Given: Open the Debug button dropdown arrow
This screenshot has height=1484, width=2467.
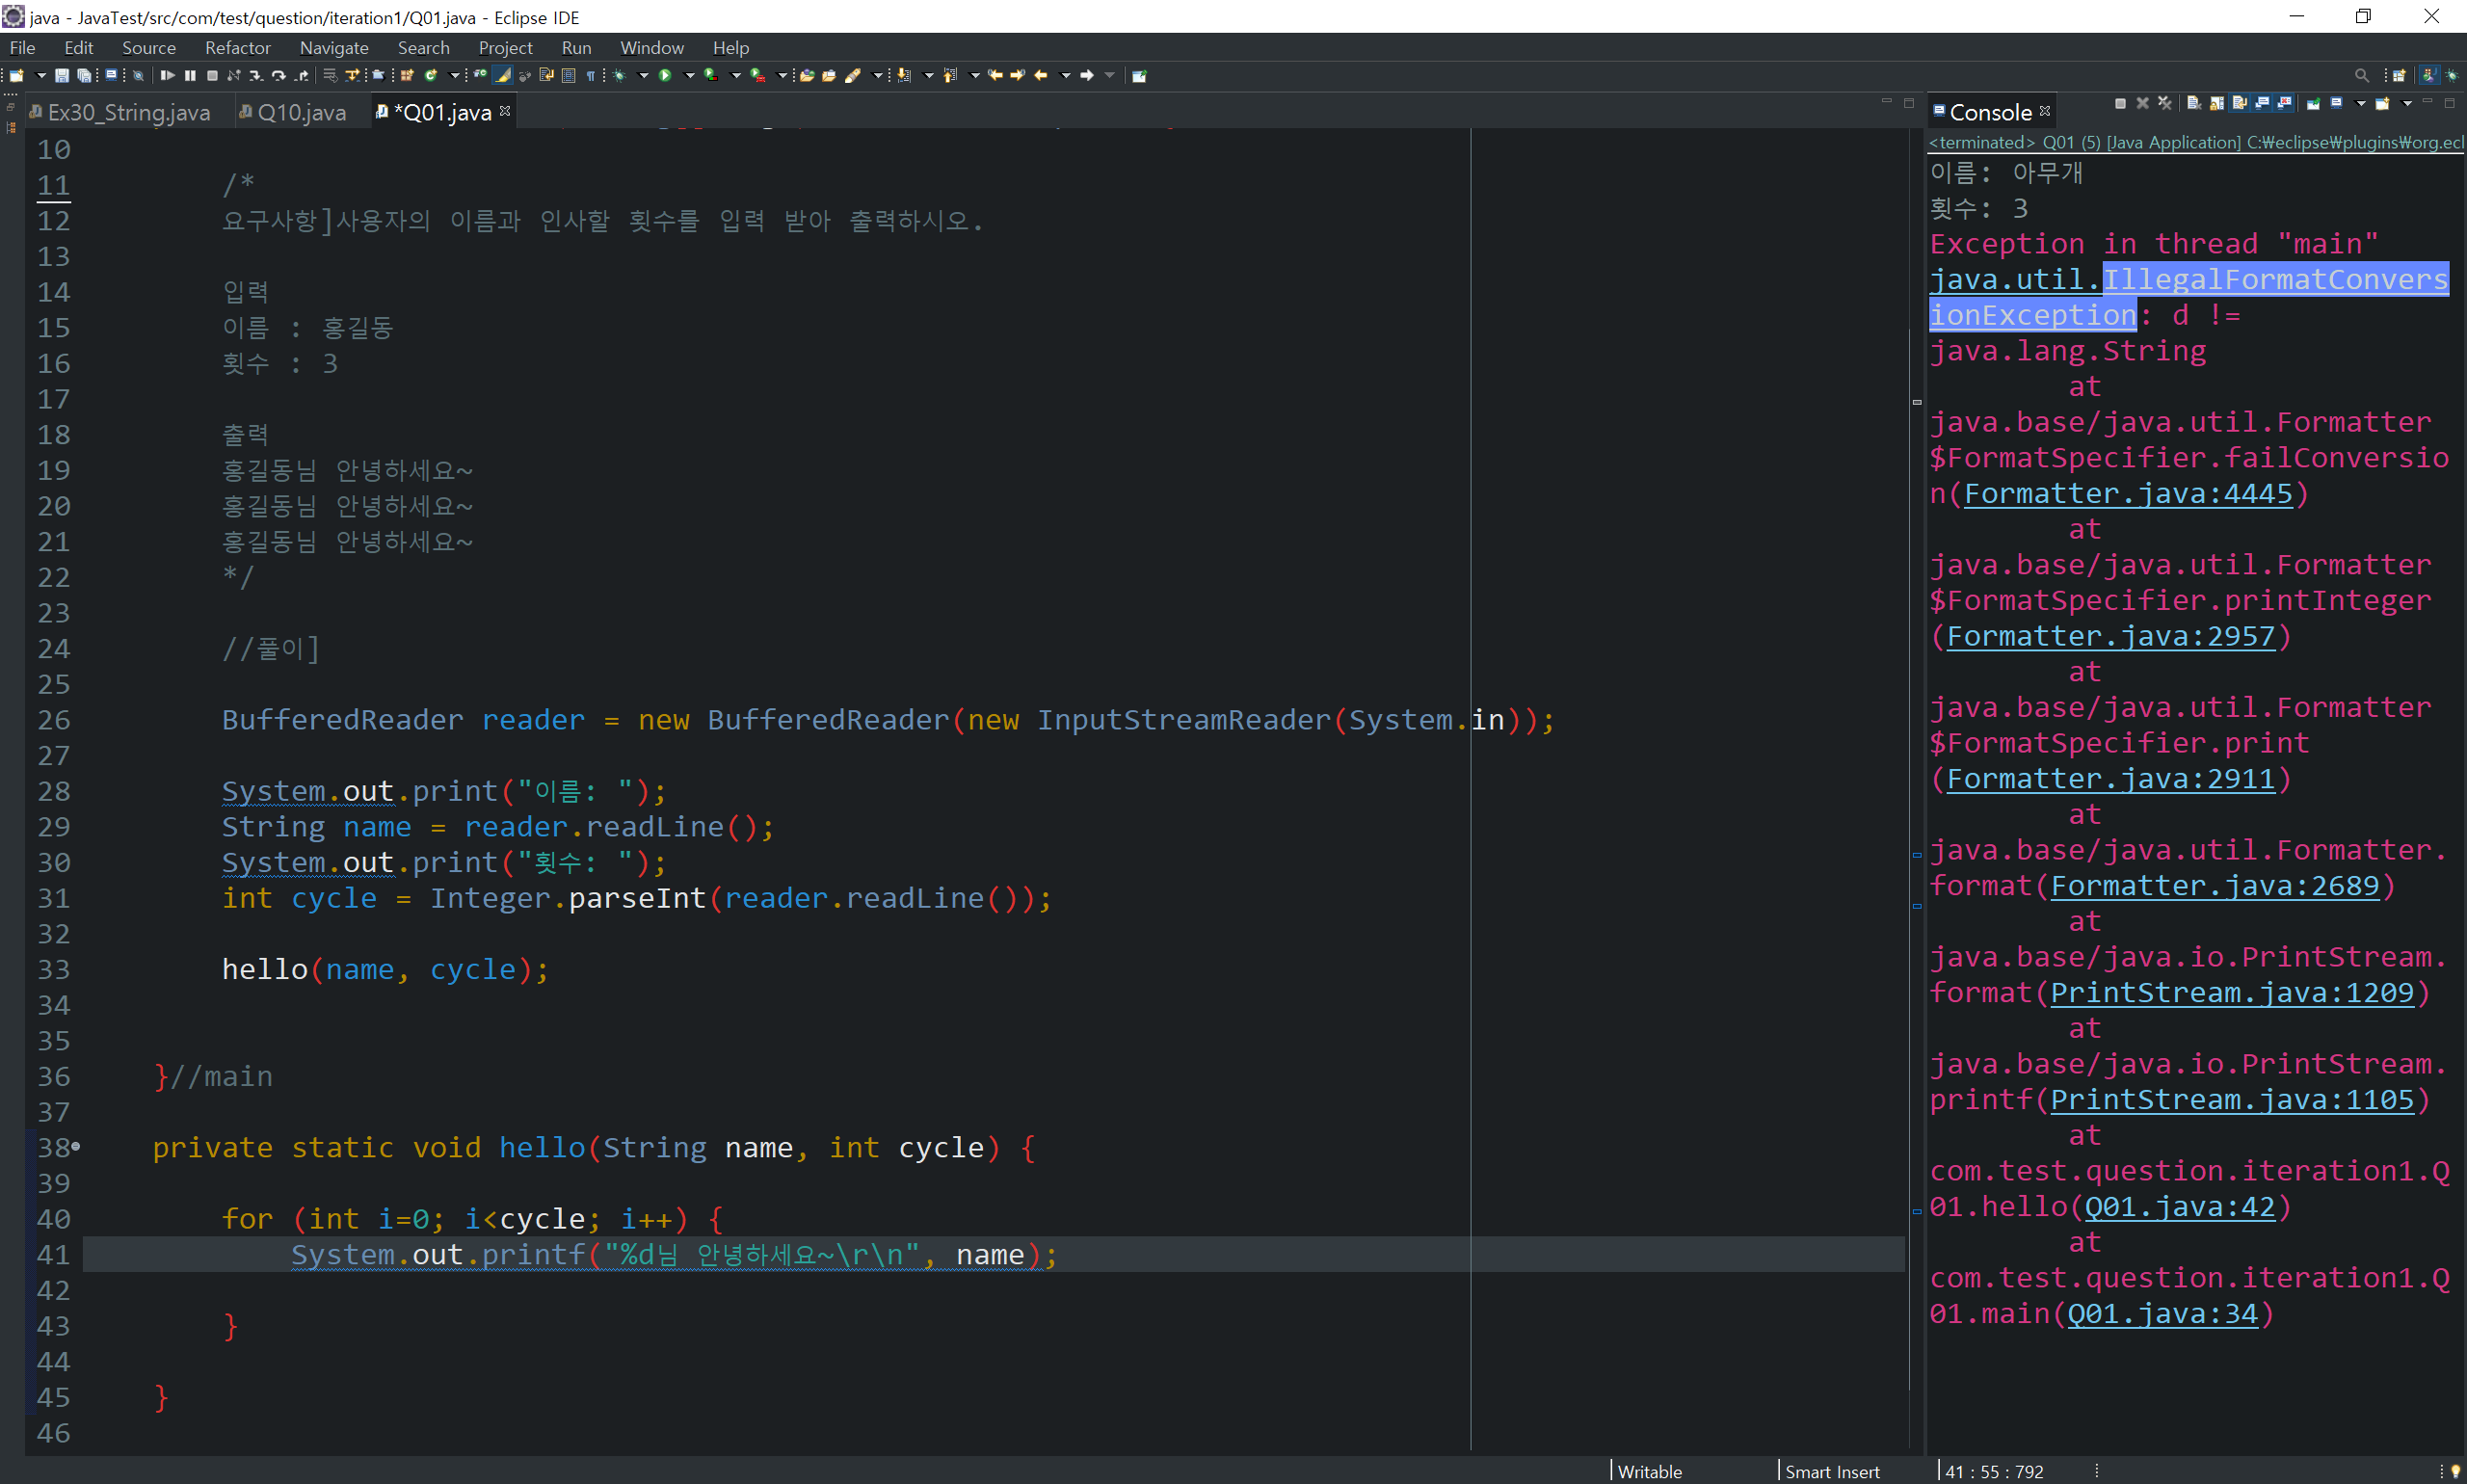Looking at the screenshot, I should pos(643,76).
